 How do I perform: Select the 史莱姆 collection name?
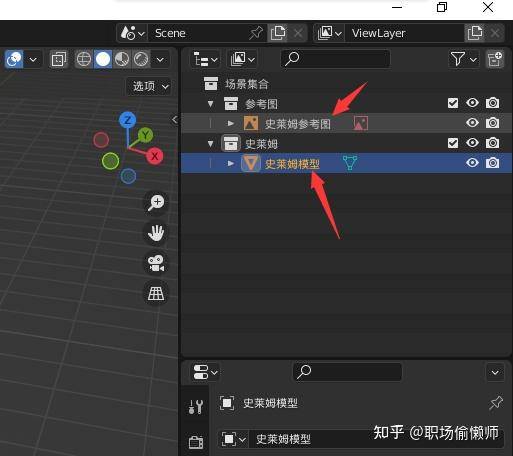tap(261, 144)
